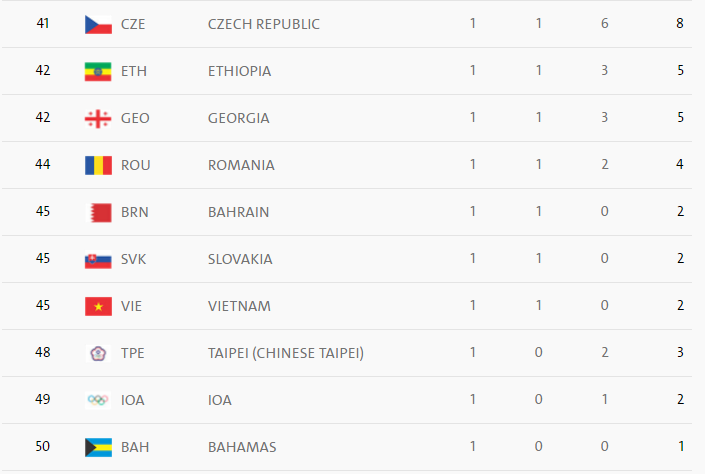Click the Slovakia flag icon
The height and width of the screenshot is (474, 705).
tap(98, 259)
